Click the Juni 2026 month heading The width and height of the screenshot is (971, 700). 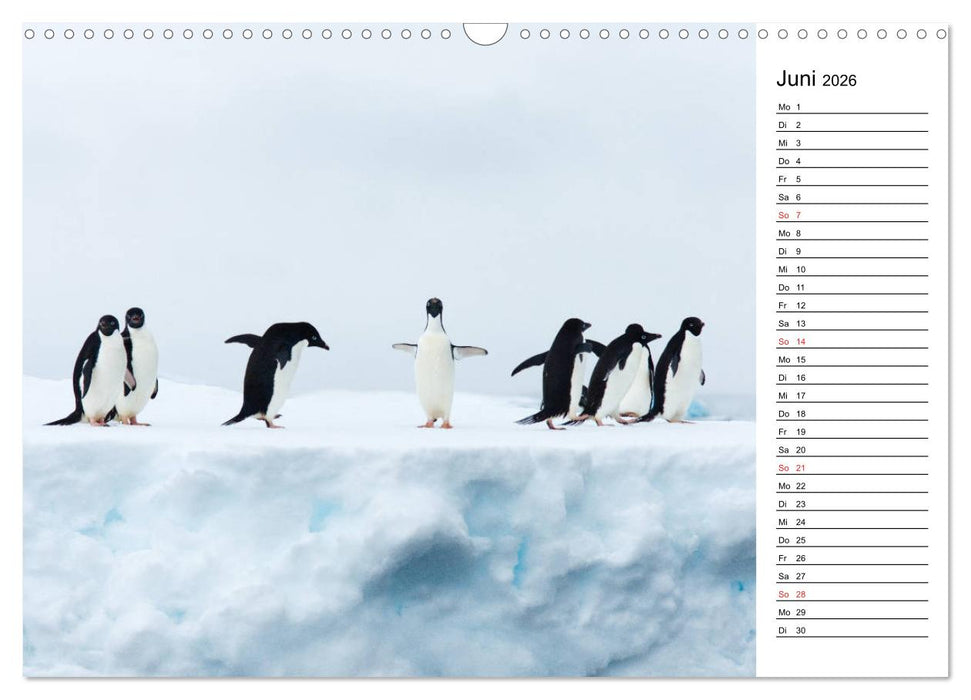point(816,80)
